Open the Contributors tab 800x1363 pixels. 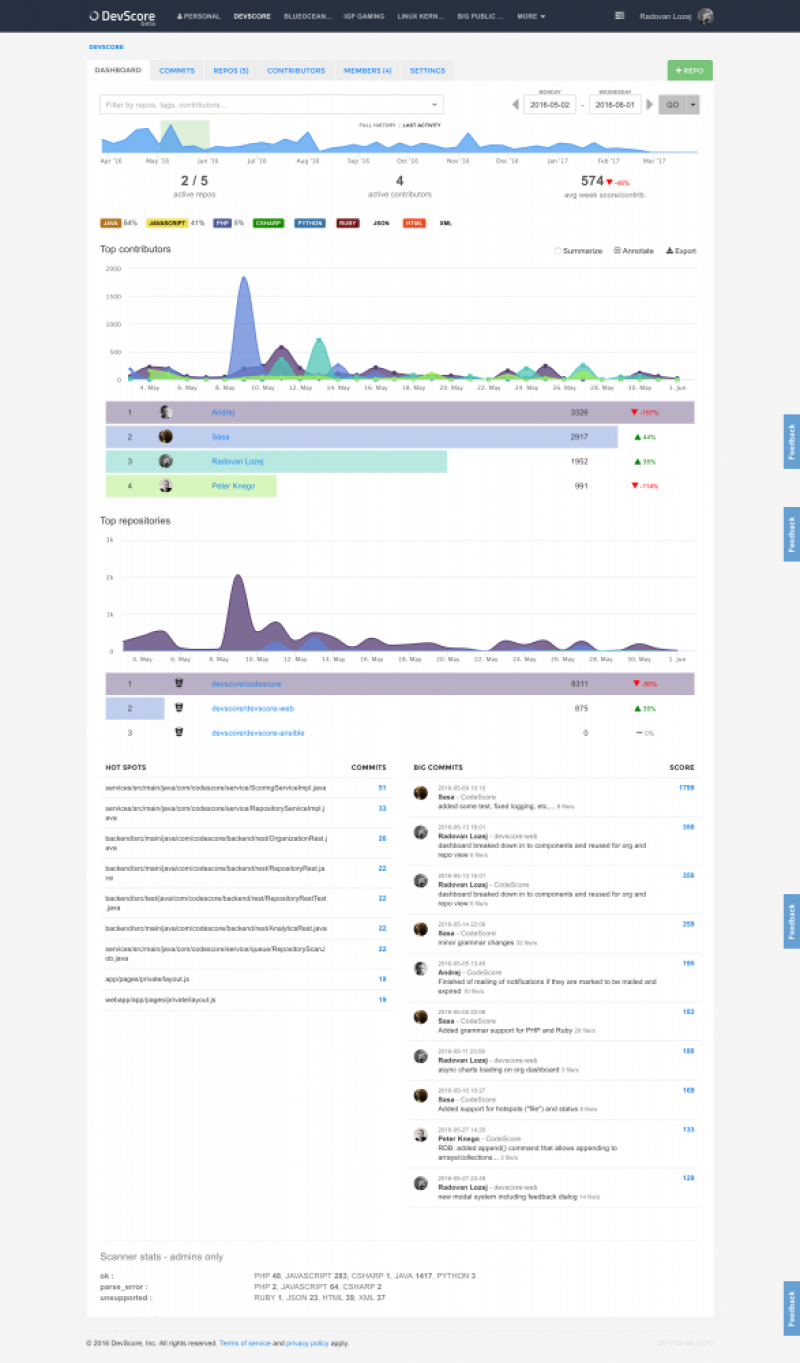[296, 71]
